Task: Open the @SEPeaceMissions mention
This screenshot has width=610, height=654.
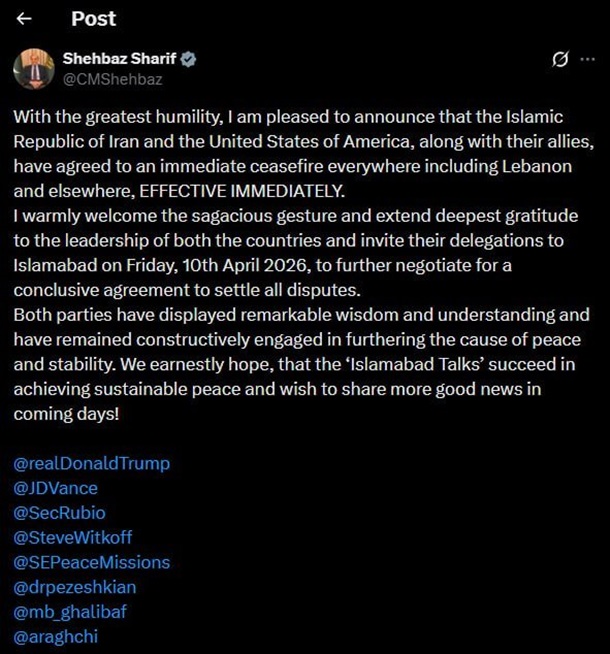Action: pos(92,562)
